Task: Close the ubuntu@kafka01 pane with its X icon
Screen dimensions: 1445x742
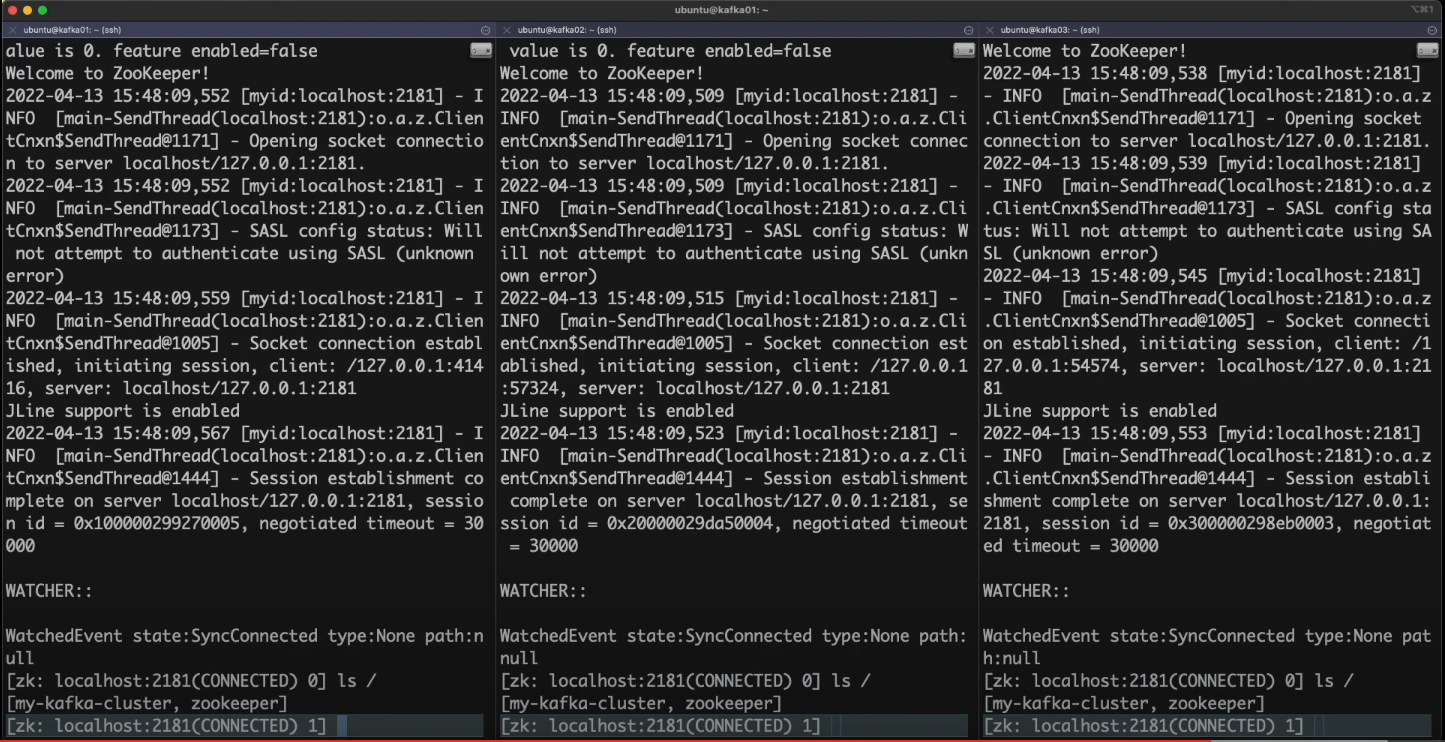Action: [12, 31]
